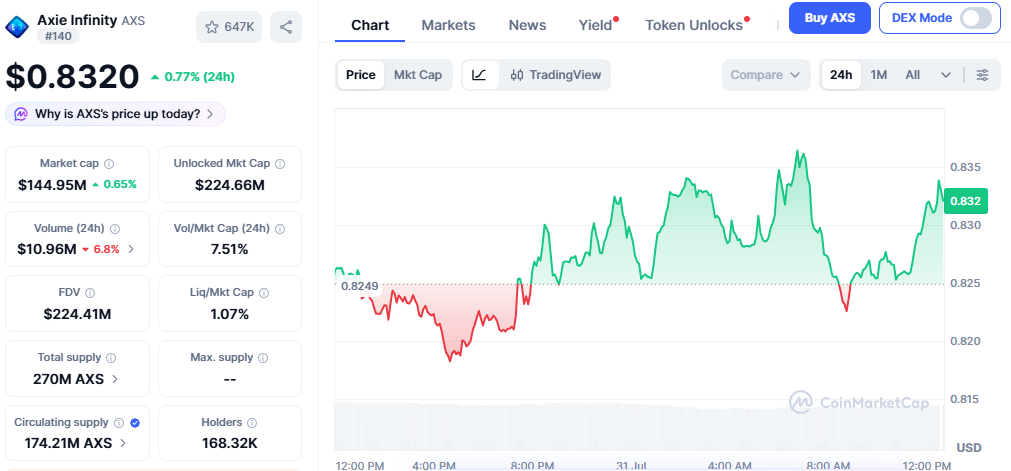Select Price chart view
Viewport: 1011px width, 471px height.
pyautogui.click(x=360, y=75)
